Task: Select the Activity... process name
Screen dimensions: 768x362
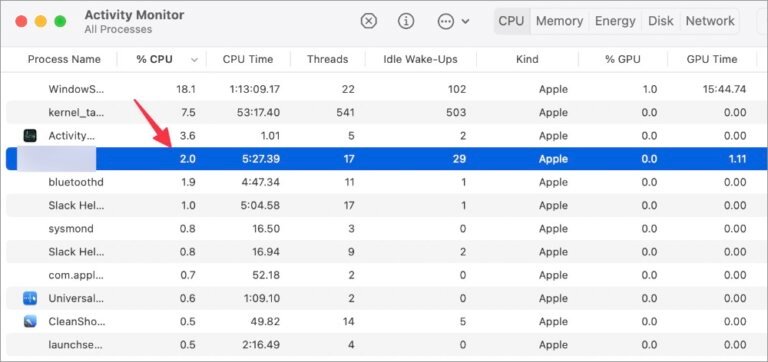Action: pos(72,136)
